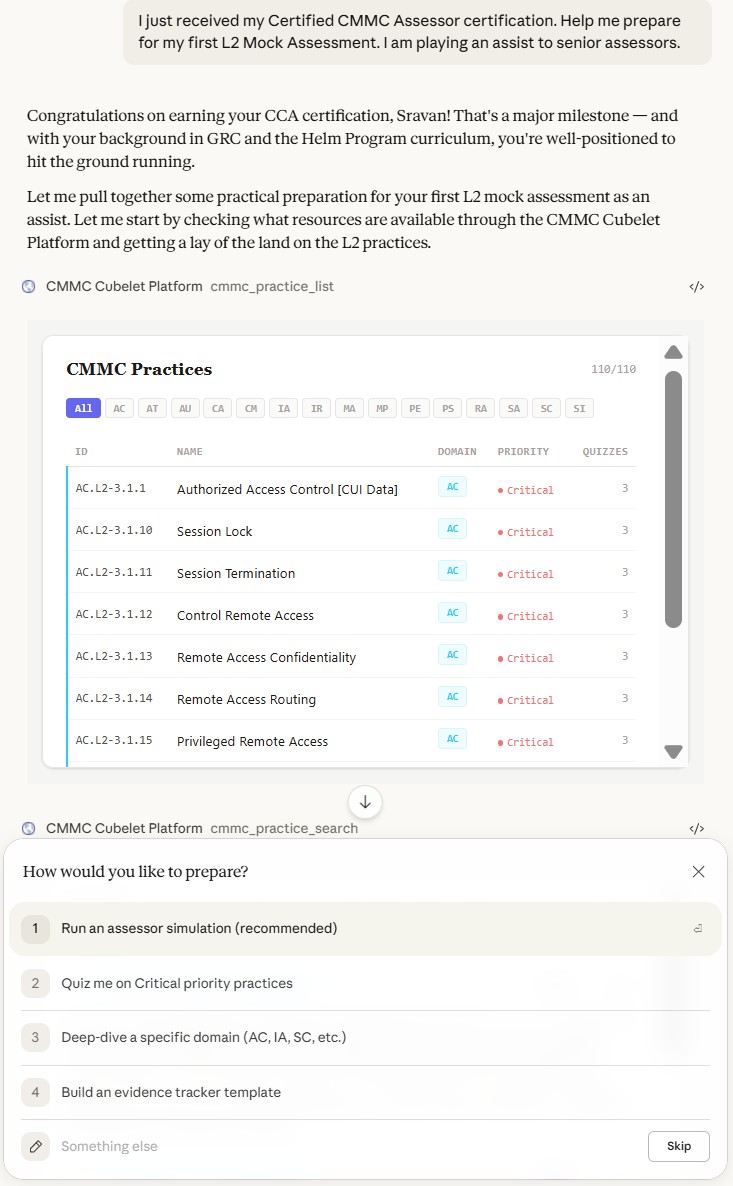The width and height of the screenshot is (733, 1186).
Task: Switch to the IA domain tab
Action: click(284, 408)
